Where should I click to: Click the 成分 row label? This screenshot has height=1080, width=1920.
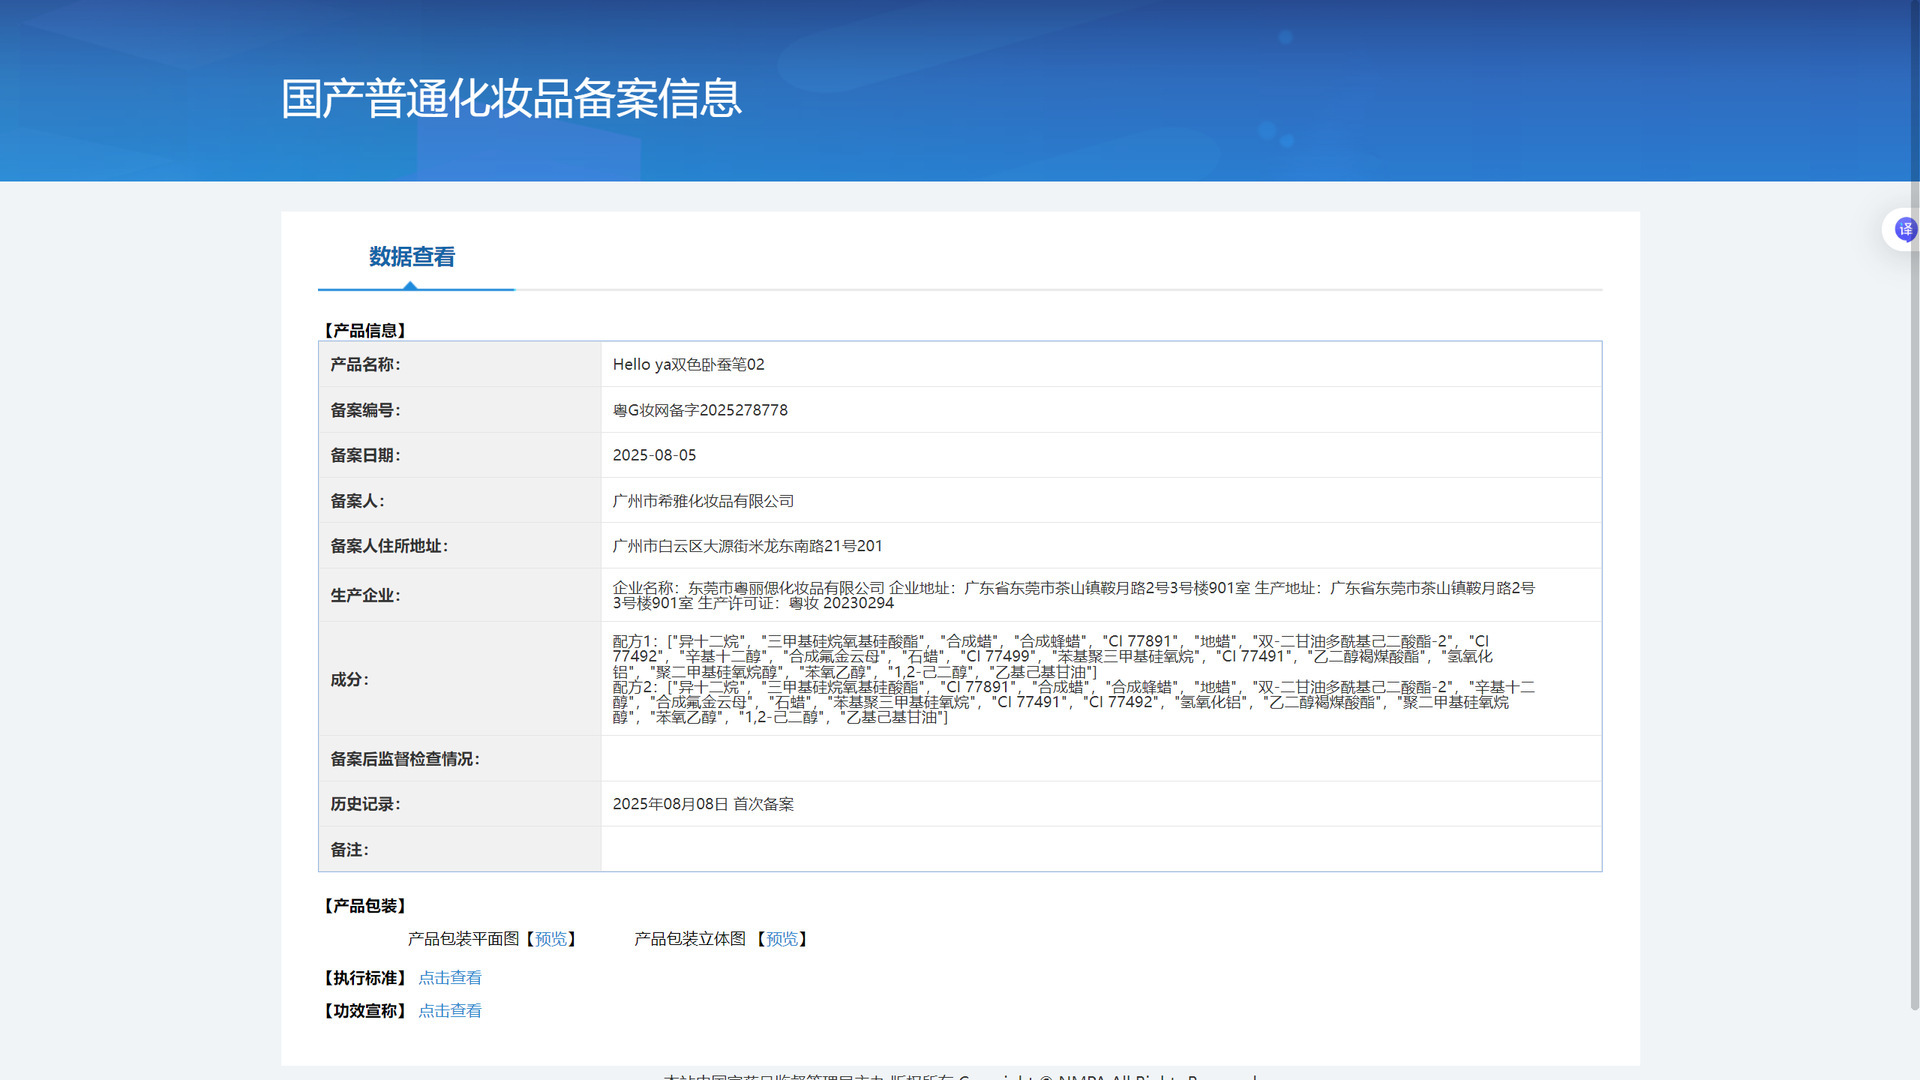pyautogui.click(x=349, y=680)
